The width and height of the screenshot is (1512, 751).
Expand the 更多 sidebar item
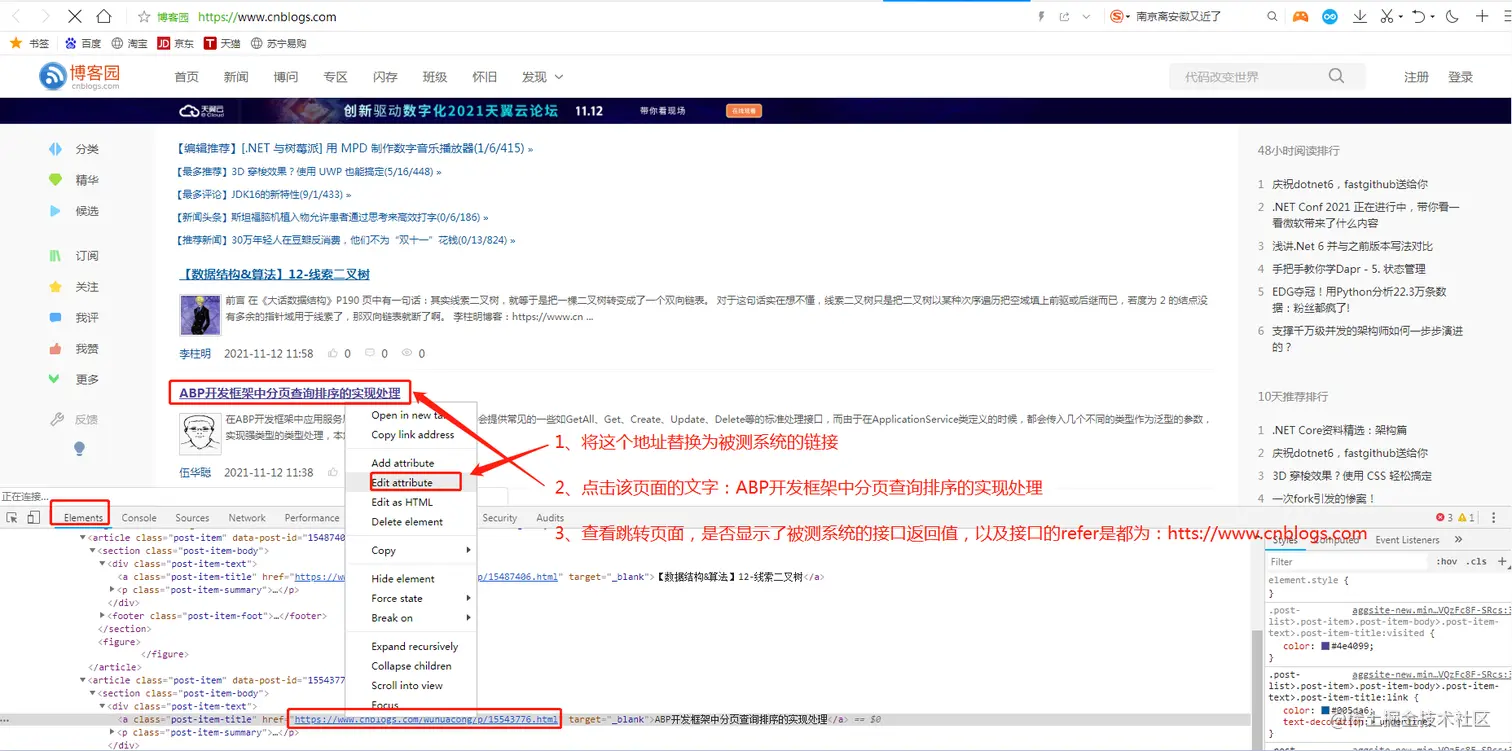tap(74, 380)
